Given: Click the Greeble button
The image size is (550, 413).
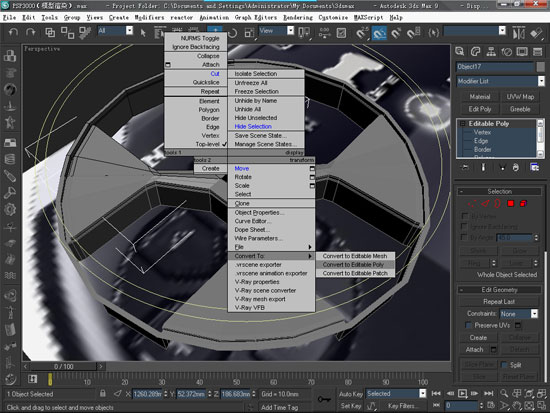Looking at the screenshot, I should click(520, 109).
